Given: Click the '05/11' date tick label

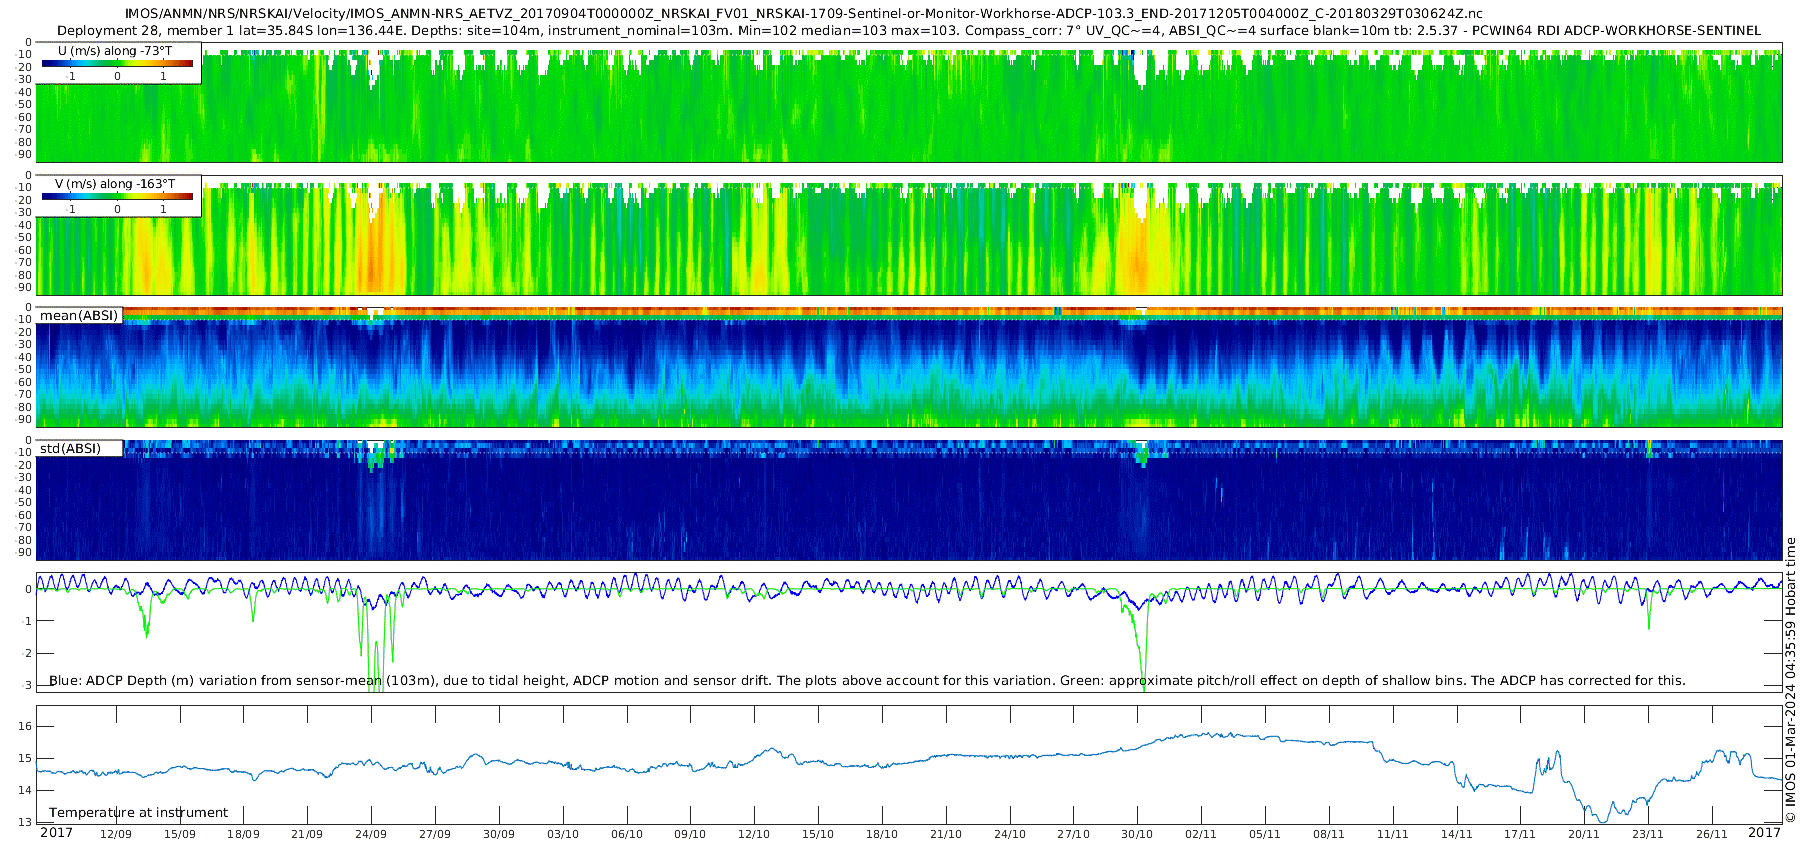Looking at the screenshot, I should pos(1265,834).
